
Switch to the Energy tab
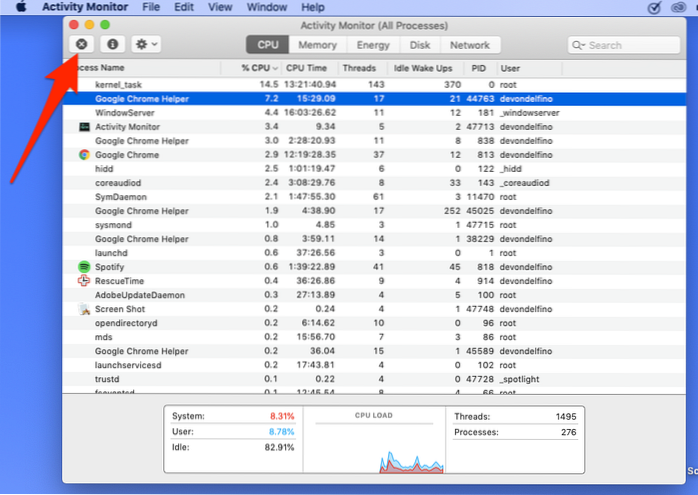pos(373,45)
